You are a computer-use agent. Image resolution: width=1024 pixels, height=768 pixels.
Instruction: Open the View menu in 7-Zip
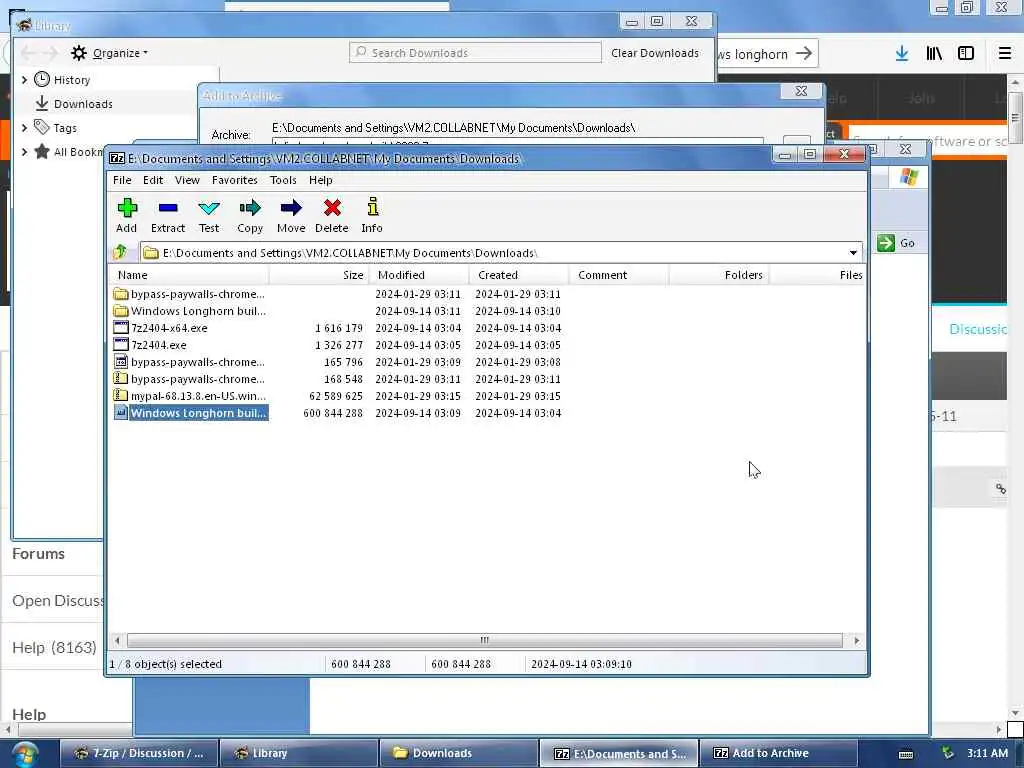pyautogui.click(x=187, y=180)
